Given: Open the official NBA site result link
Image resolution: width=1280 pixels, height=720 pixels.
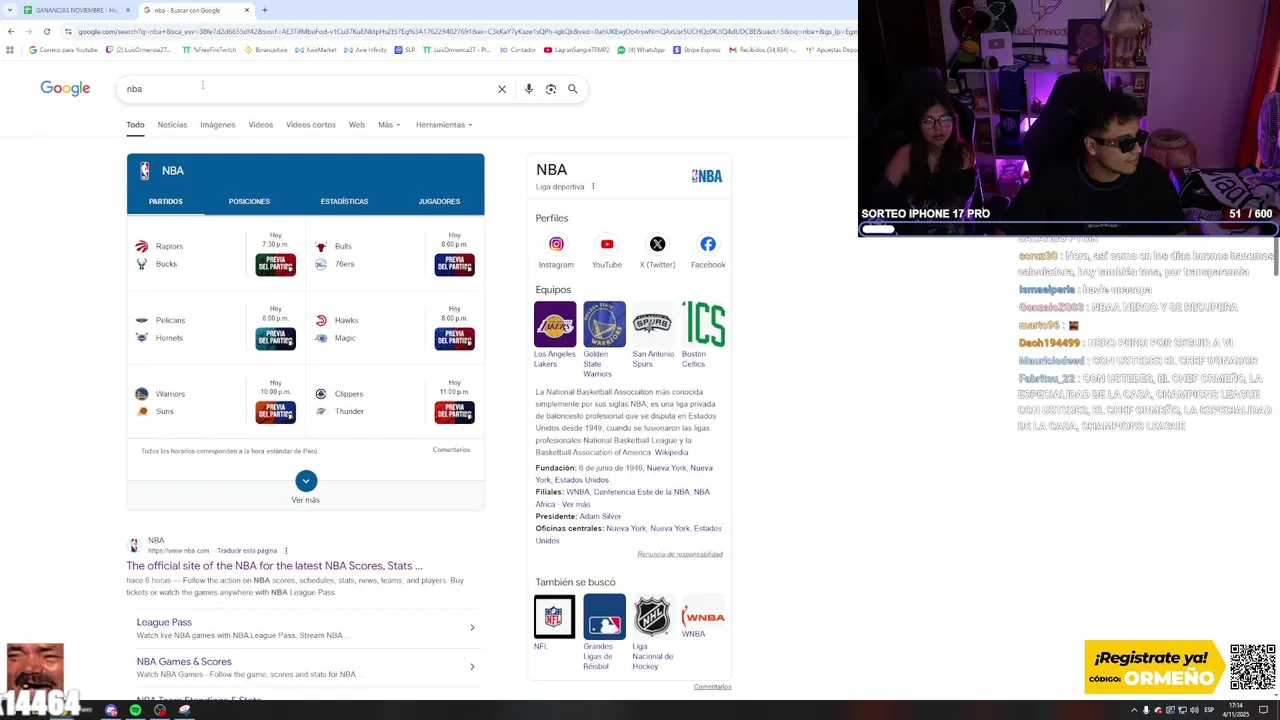Looking at the screenshot, I should pyautogui.click(x=275, y=566).
